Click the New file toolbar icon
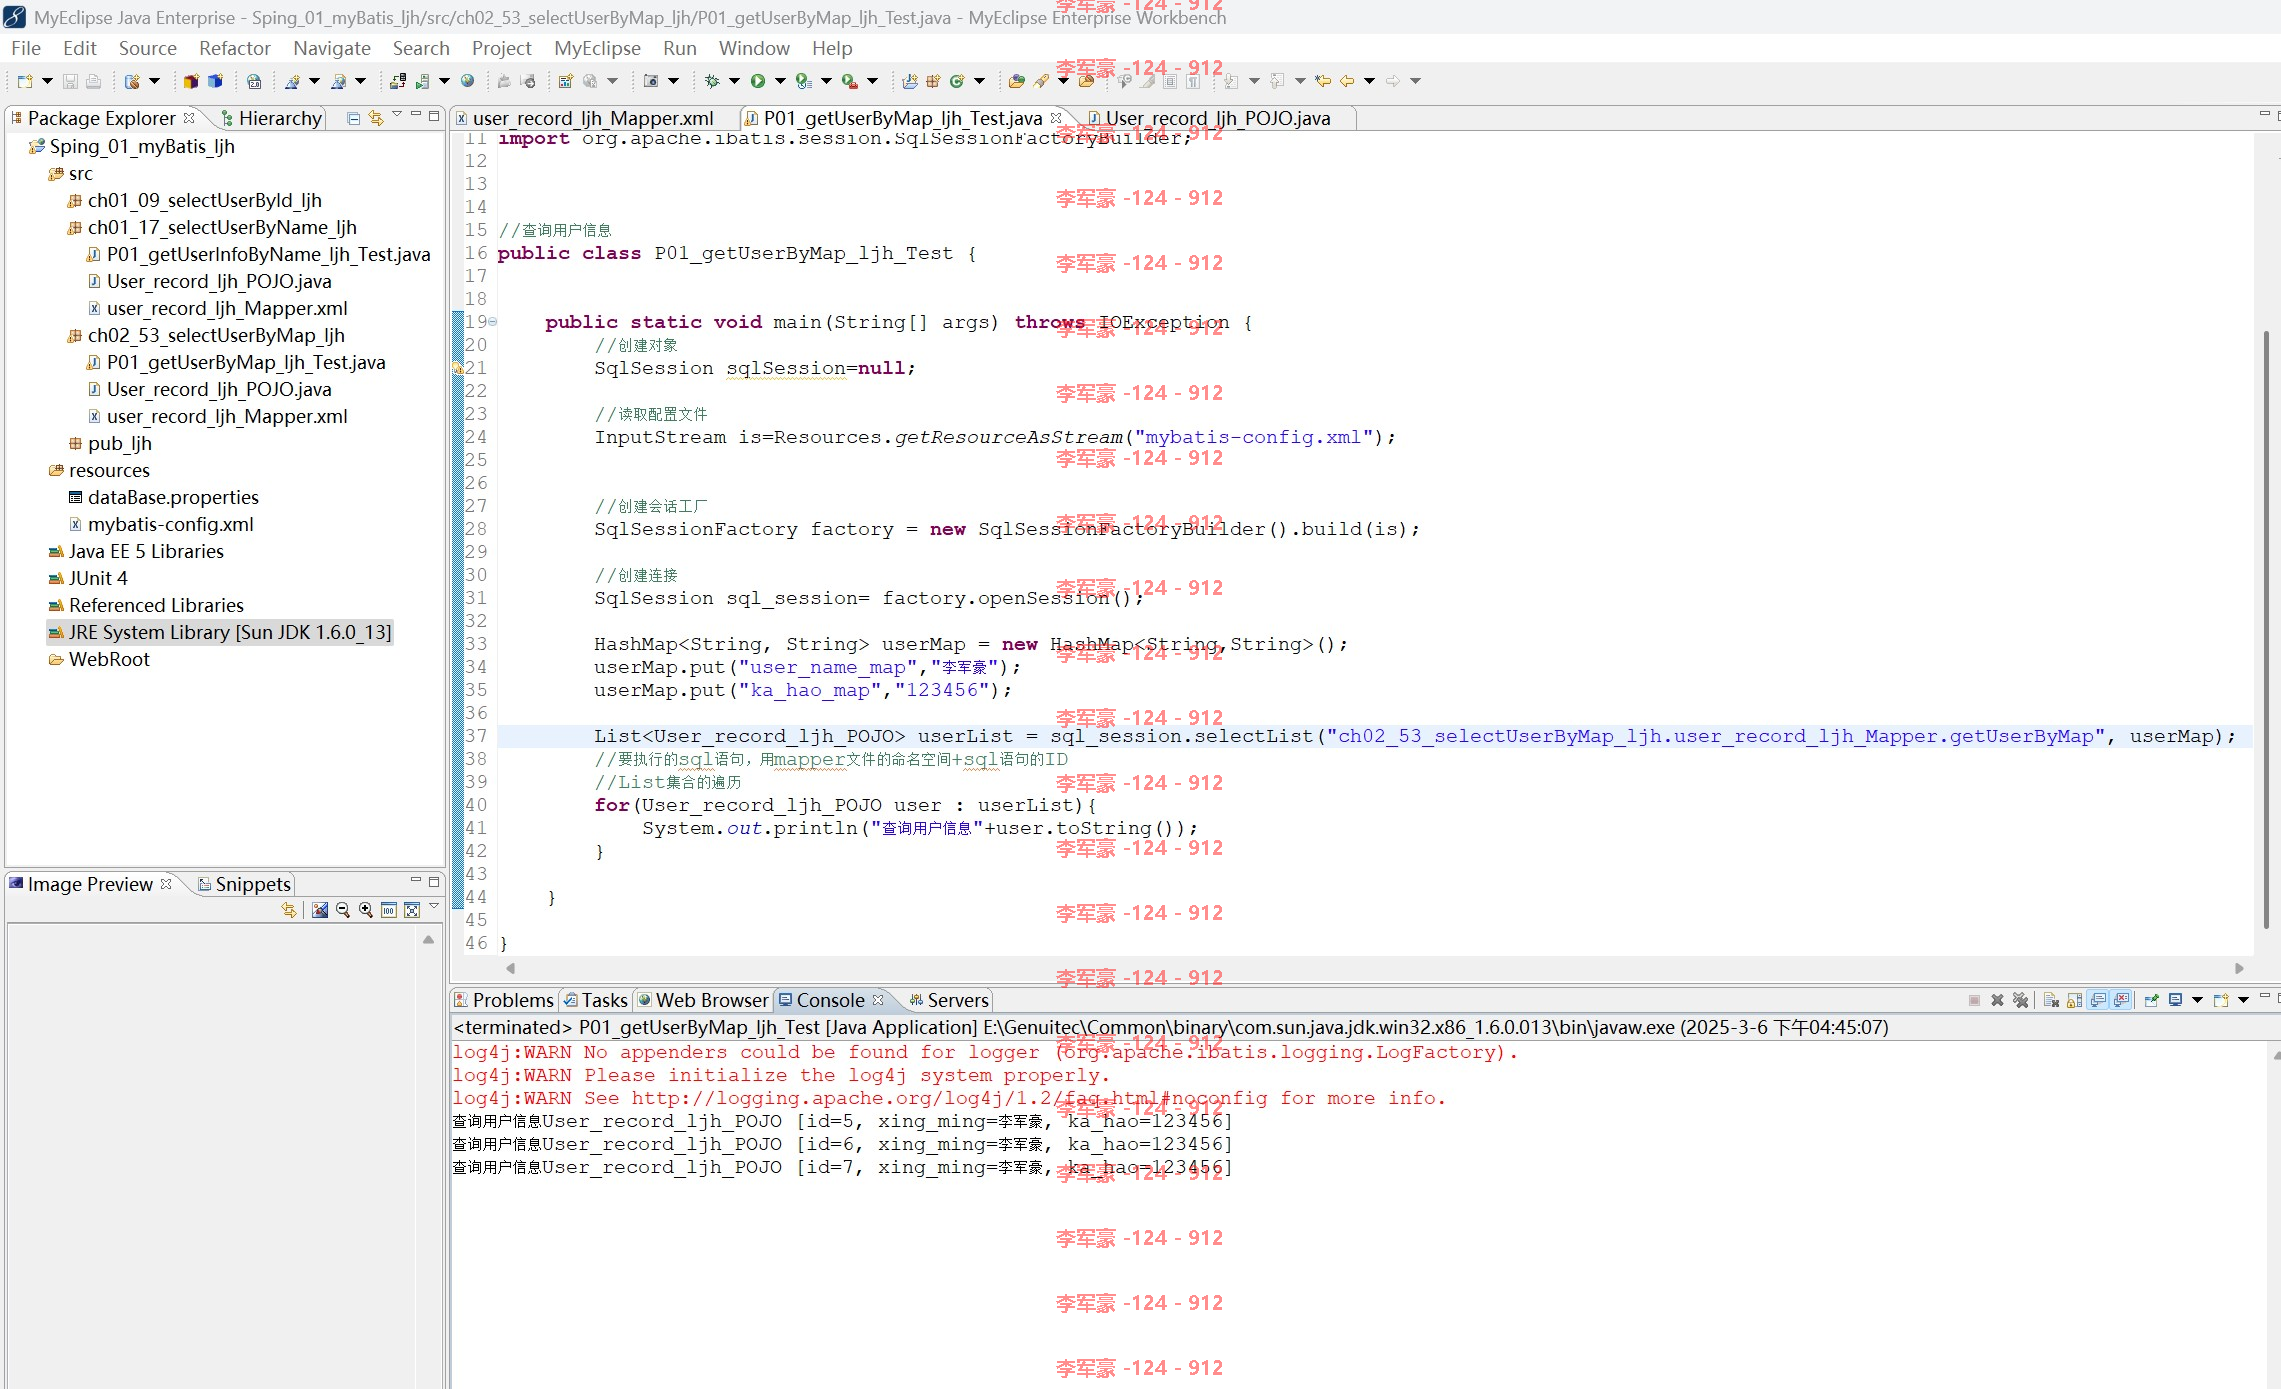This screenshot has height=1389, width=2281. coord(25,81)
